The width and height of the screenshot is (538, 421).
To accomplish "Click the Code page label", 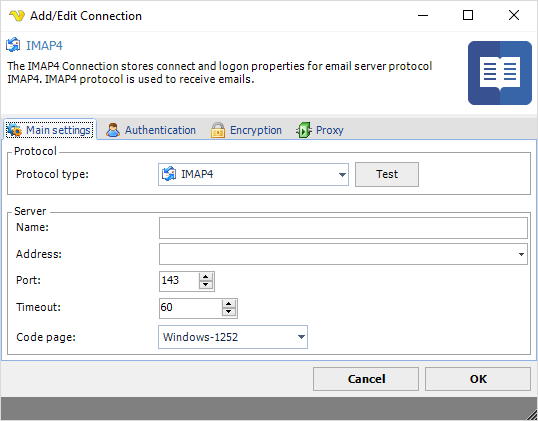I will click(x=46, y=337).
